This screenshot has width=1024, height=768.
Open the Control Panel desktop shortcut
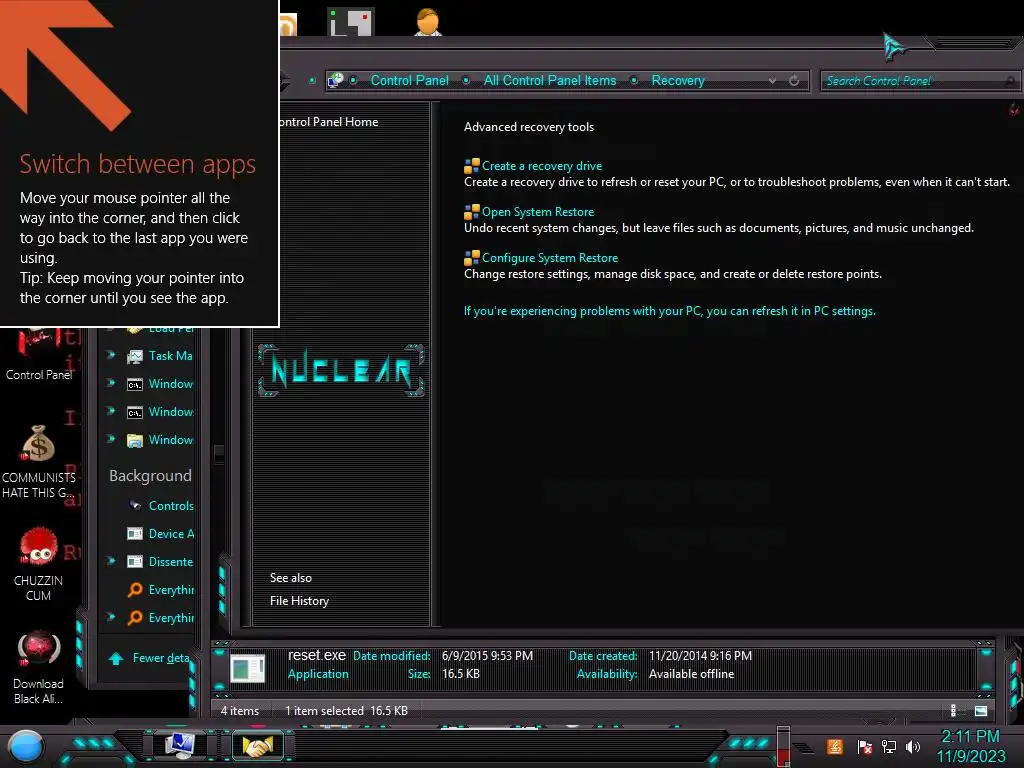[39, 356]
